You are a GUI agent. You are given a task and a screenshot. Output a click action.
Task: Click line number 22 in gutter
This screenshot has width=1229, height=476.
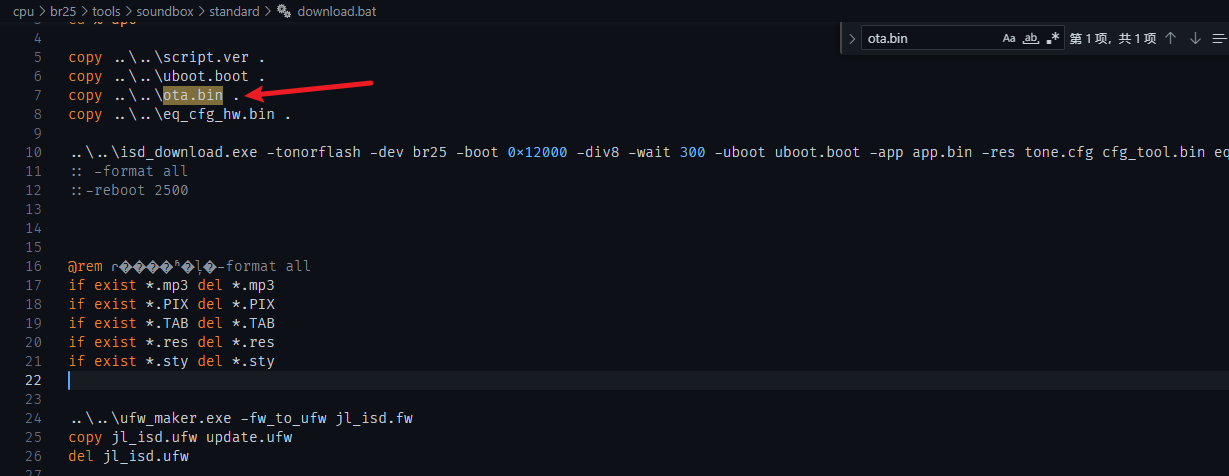34,380
